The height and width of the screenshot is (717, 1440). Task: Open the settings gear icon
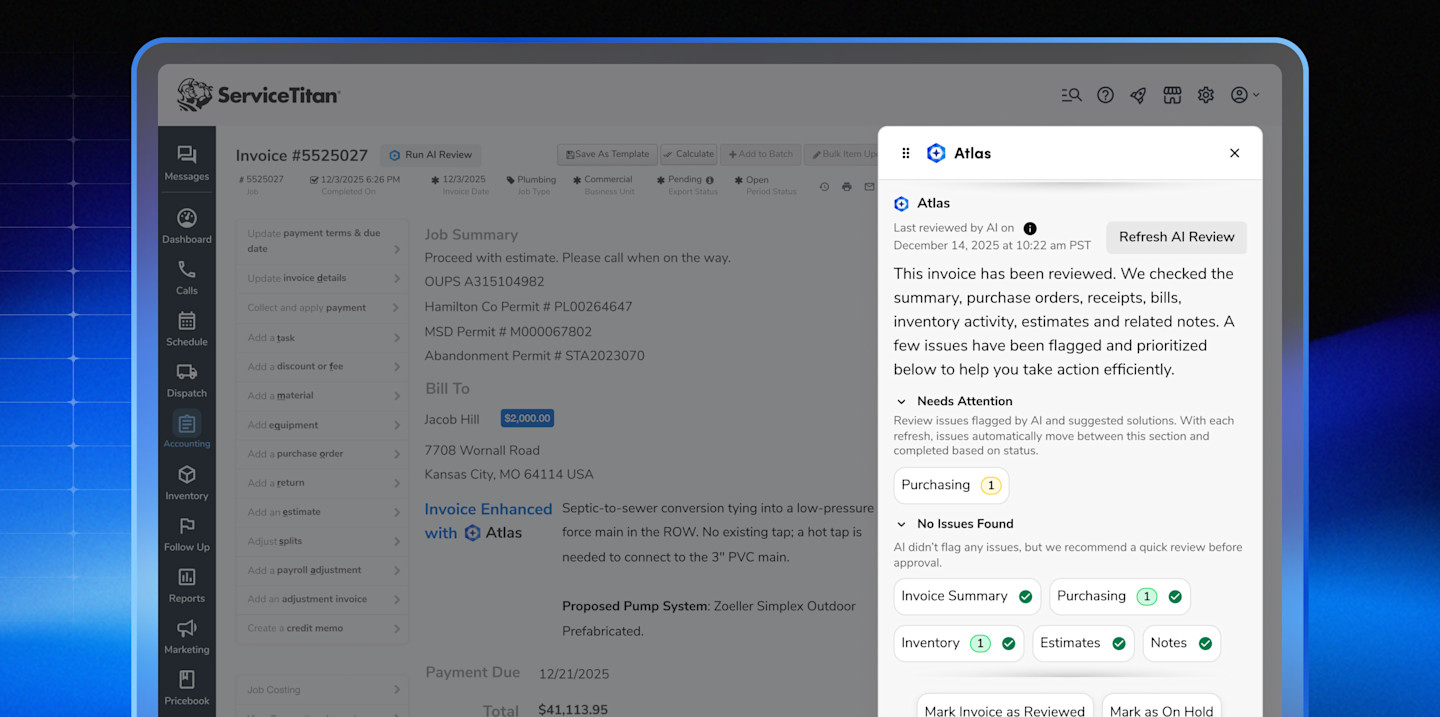pos(1206,95)
